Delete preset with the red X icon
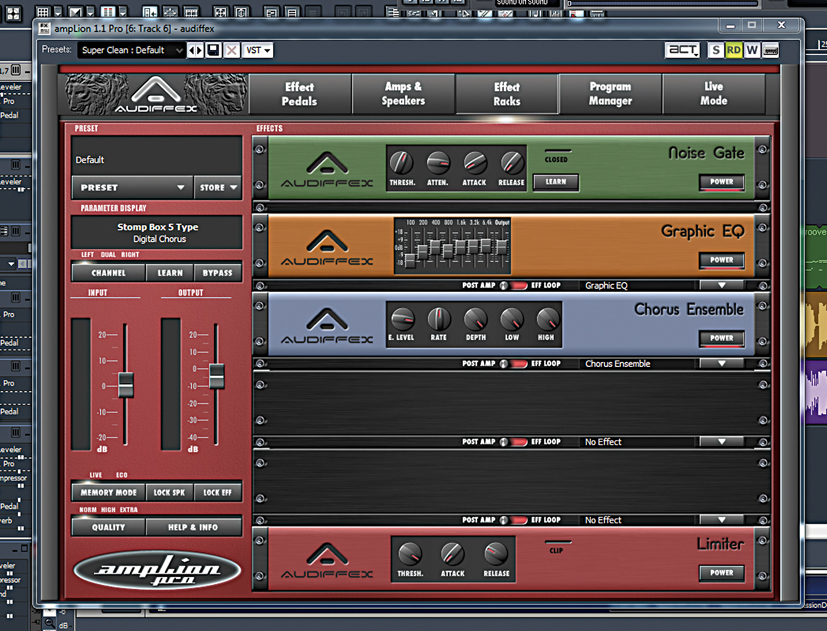 tap(231, 50)
